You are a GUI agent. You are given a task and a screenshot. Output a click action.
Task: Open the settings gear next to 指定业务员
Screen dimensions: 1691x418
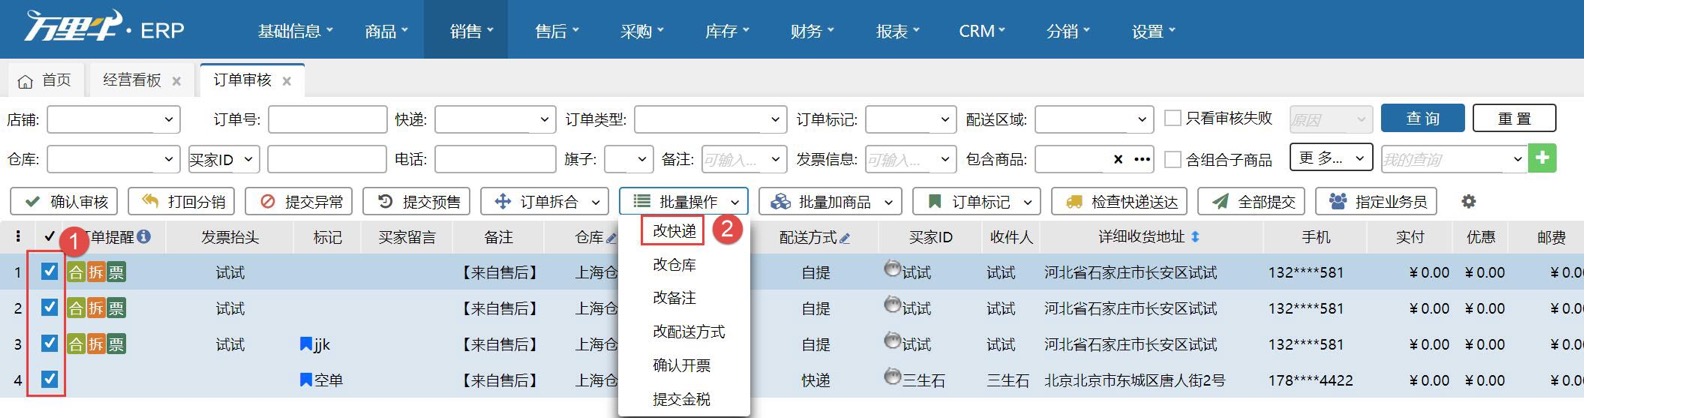(1468, 201)
